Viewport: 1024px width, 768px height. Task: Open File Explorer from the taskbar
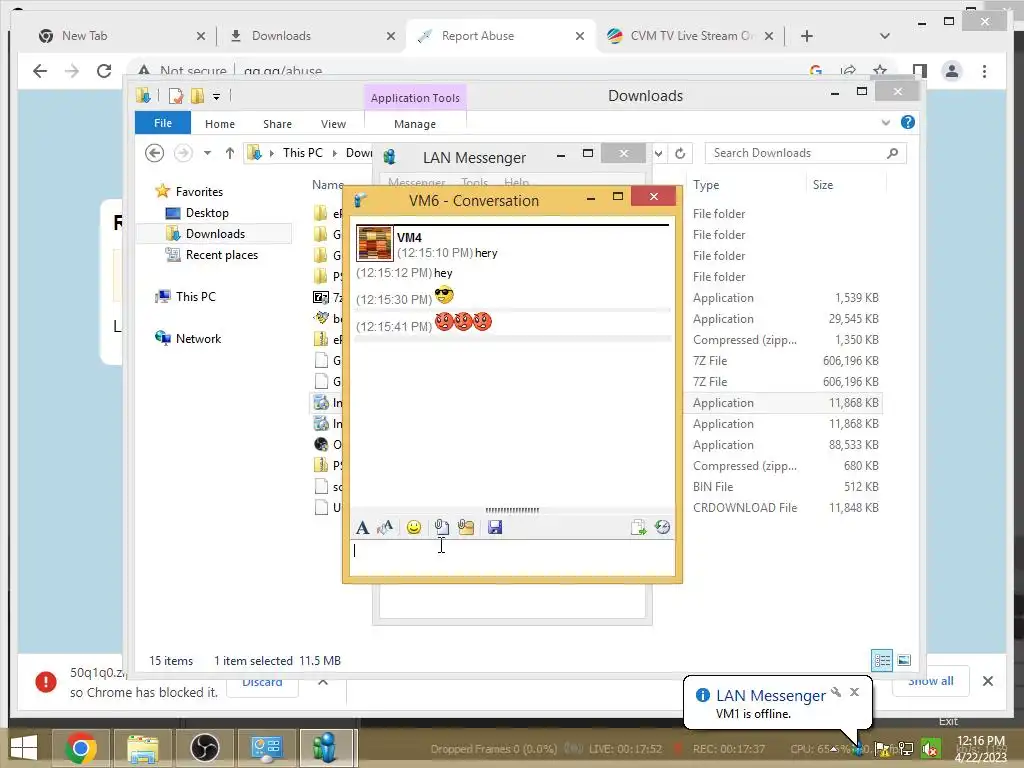coord(143,748)
